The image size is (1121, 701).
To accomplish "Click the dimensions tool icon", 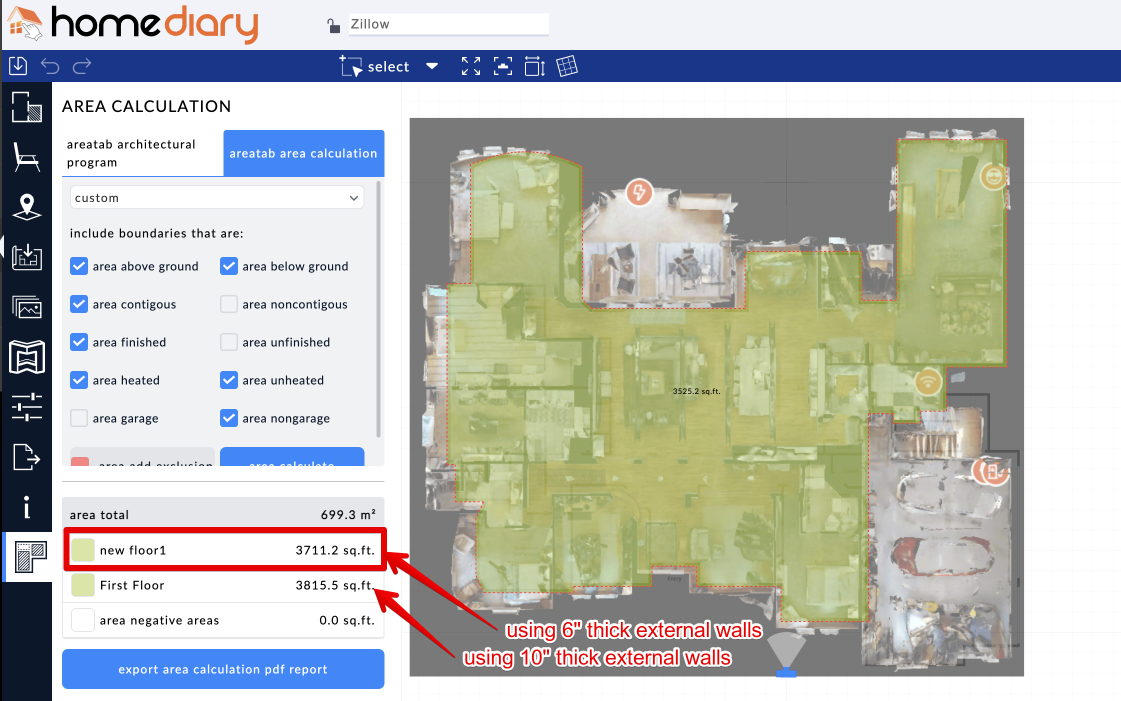I will pos(535,66).
